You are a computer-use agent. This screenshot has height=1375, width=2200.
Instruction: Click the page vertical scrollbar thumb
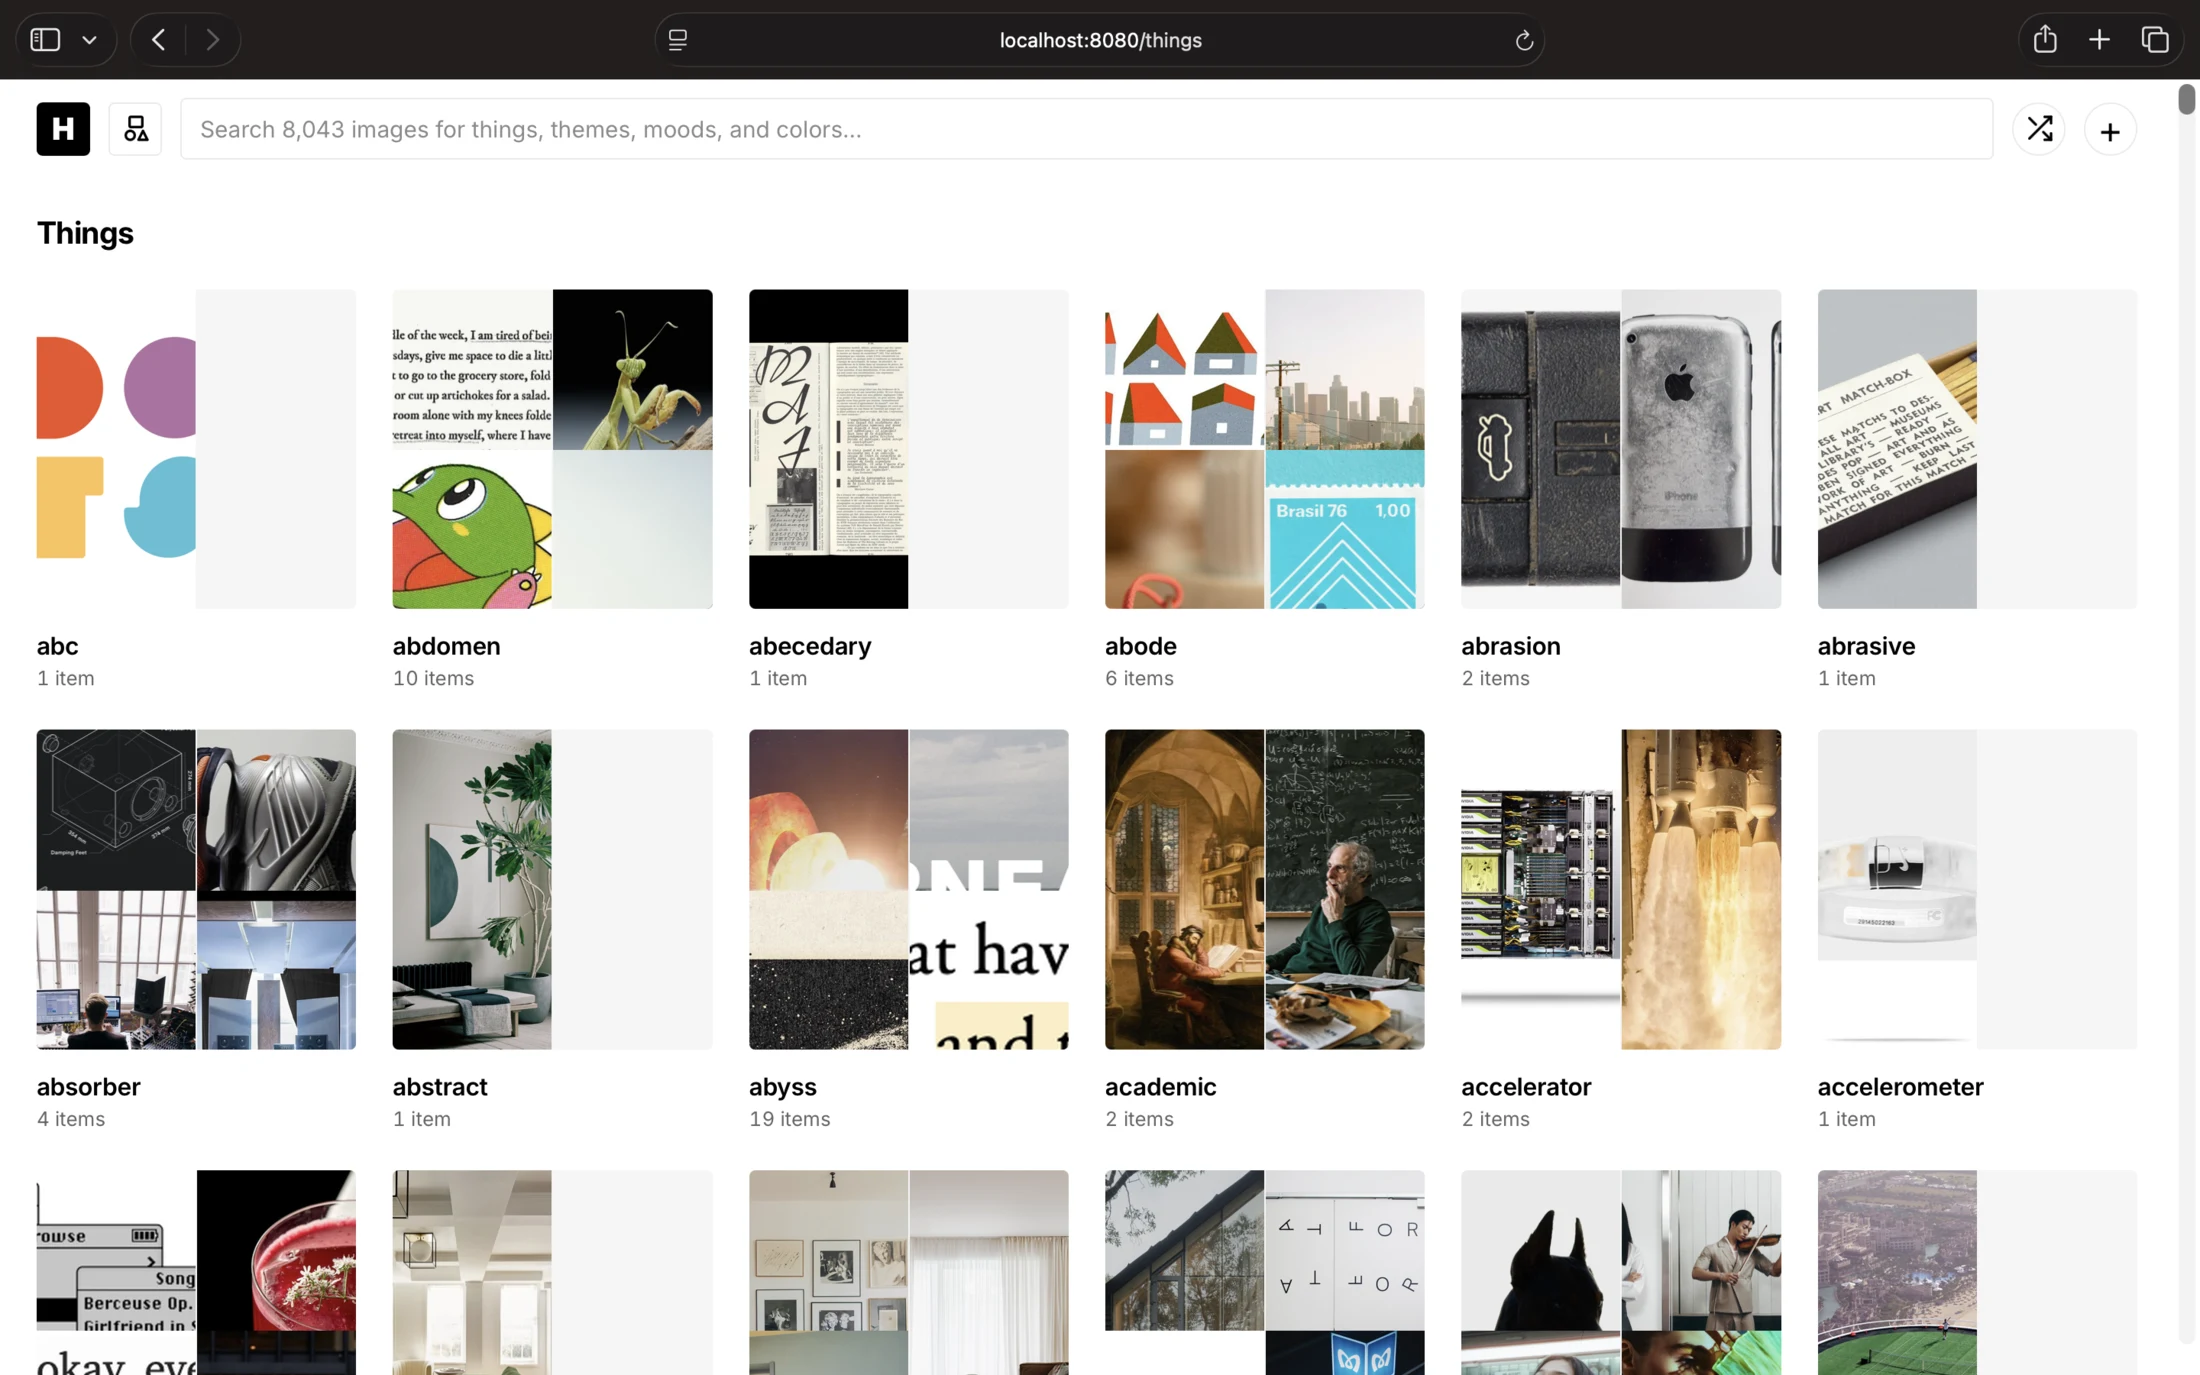pos(2187,100)
